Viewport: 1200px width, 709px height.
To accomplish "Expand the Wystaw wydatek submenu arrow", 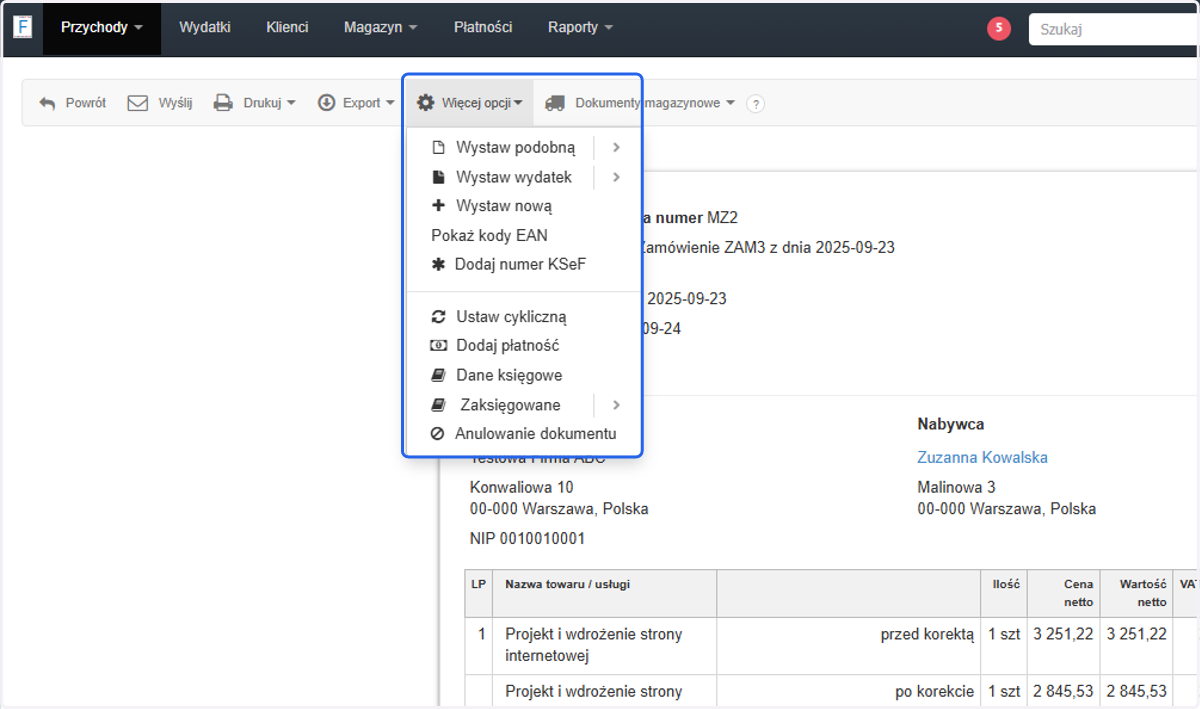I will point(616,177).
